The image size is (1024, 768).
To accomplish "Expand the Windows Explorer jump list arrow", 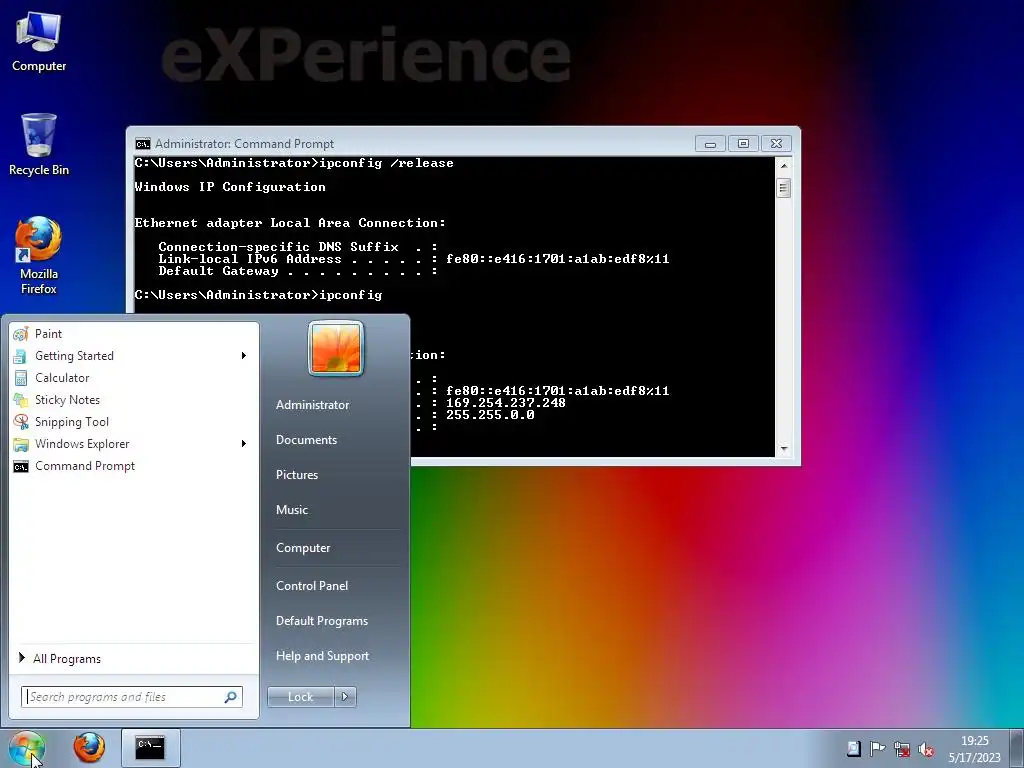I will [x=244, y=444].
